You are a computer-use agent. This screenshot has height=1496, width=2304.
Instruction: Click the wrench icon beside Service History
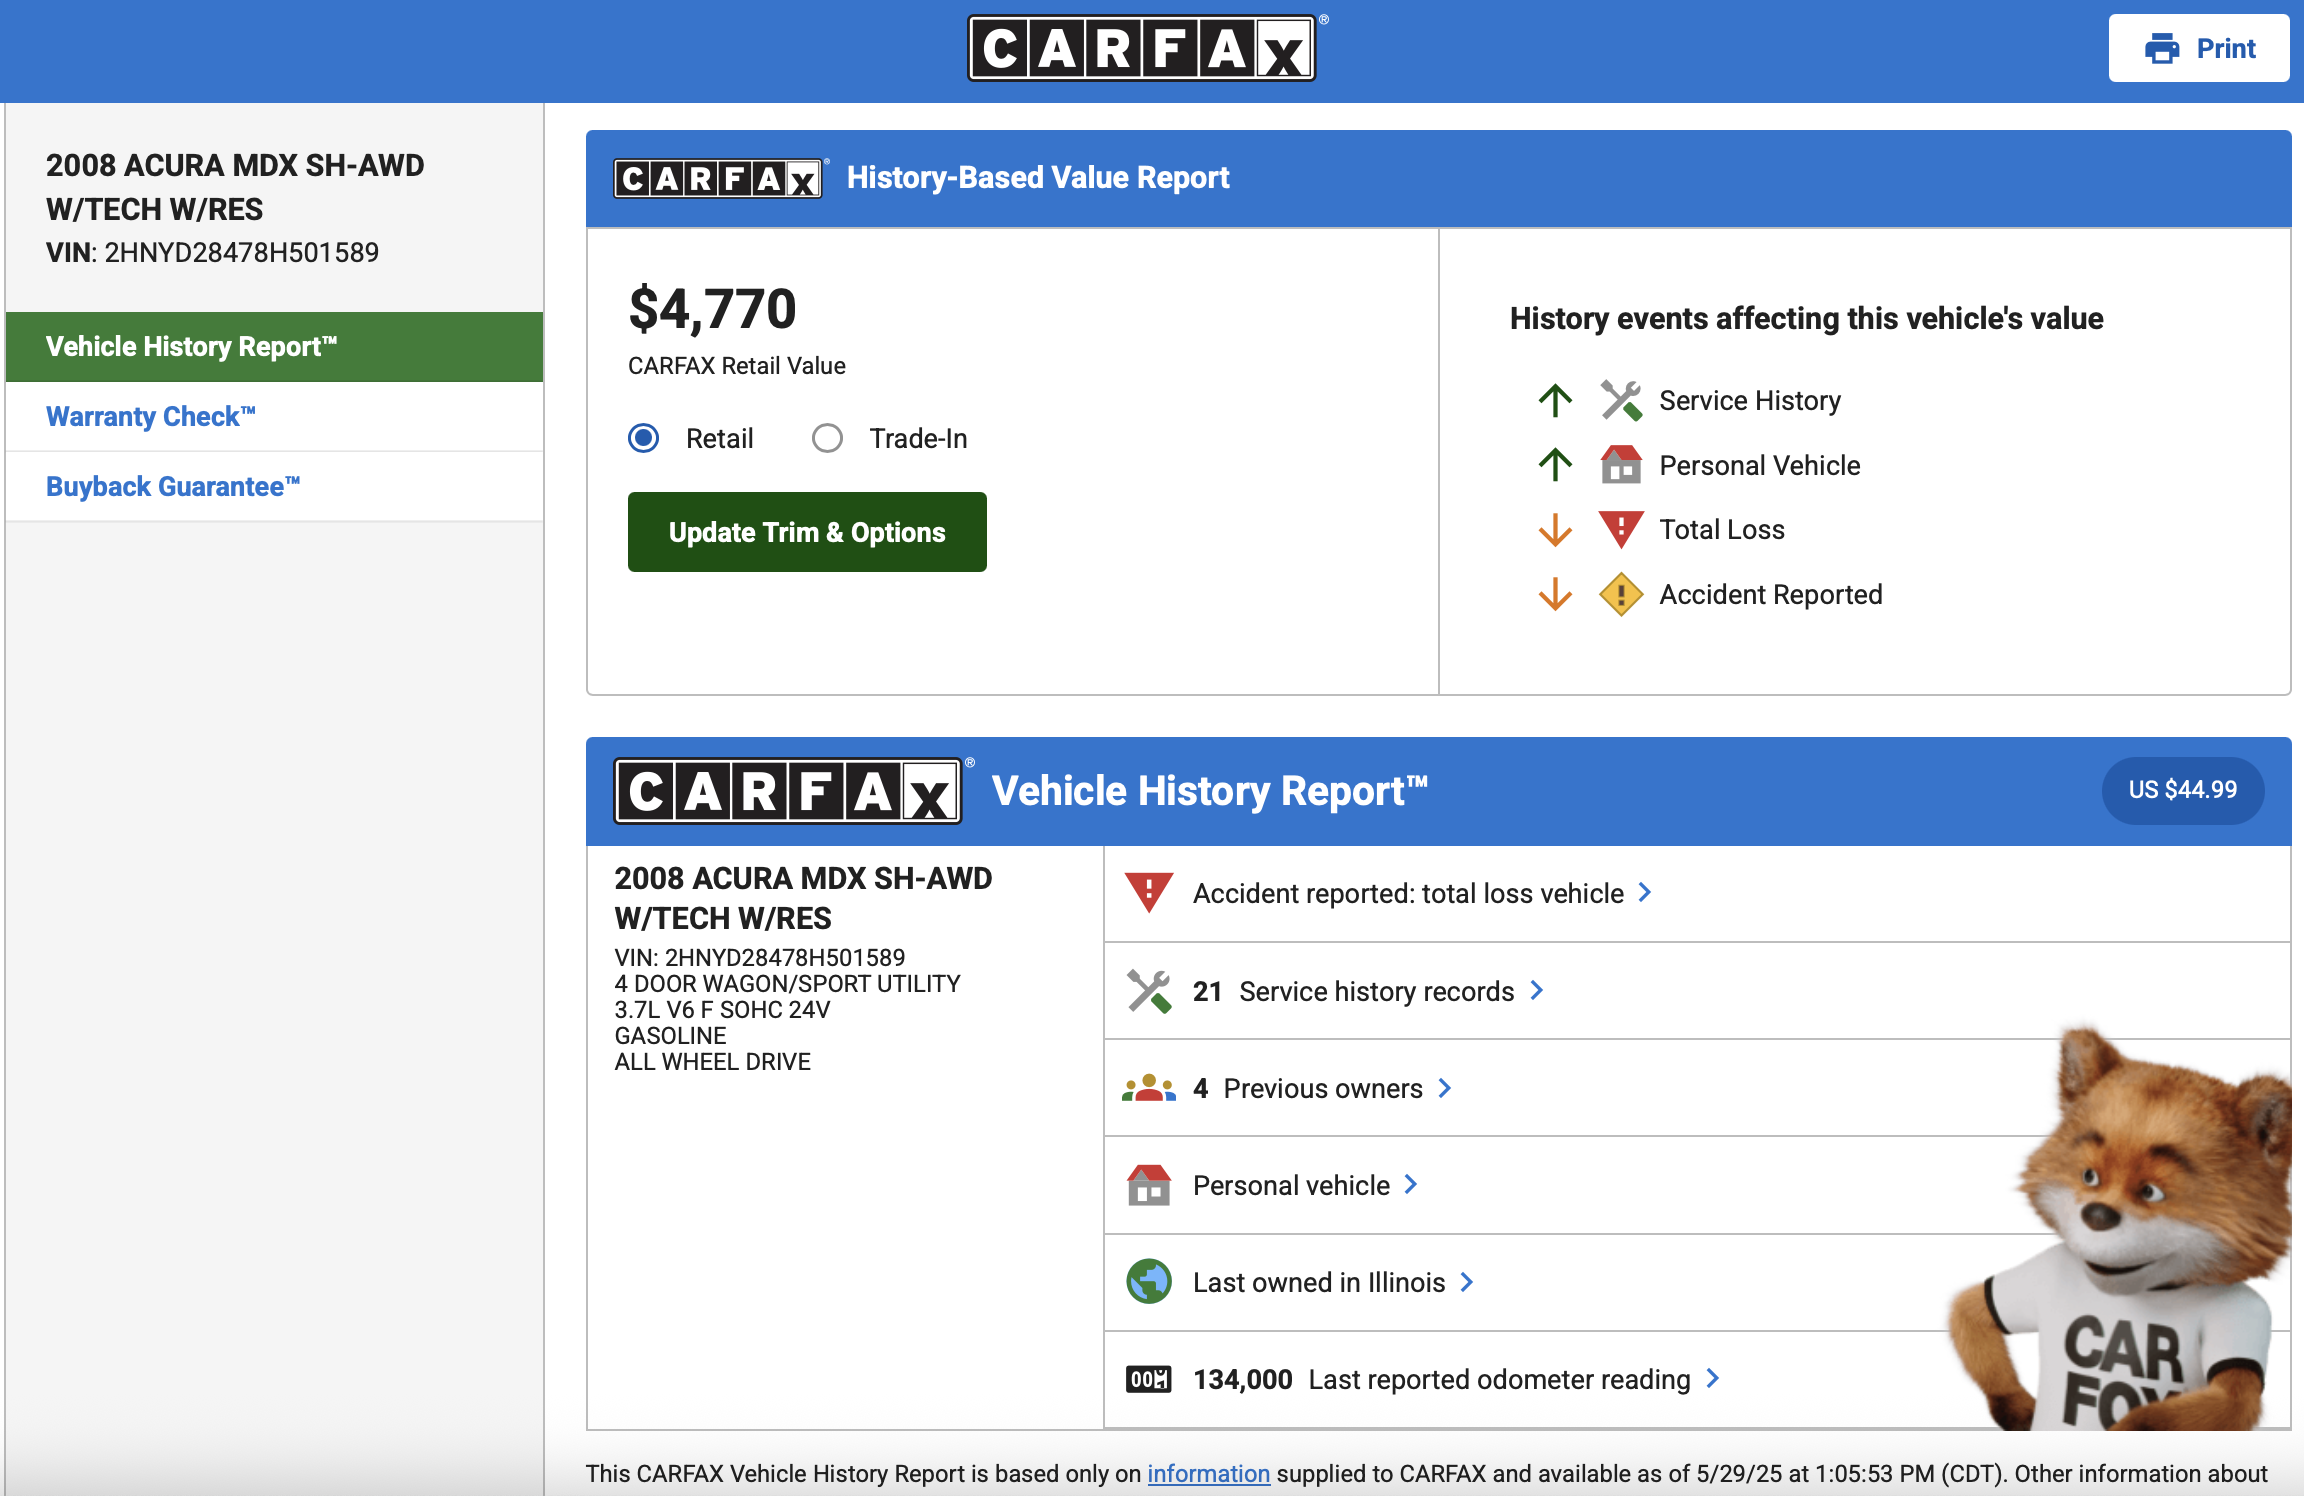coord(1621,401)
